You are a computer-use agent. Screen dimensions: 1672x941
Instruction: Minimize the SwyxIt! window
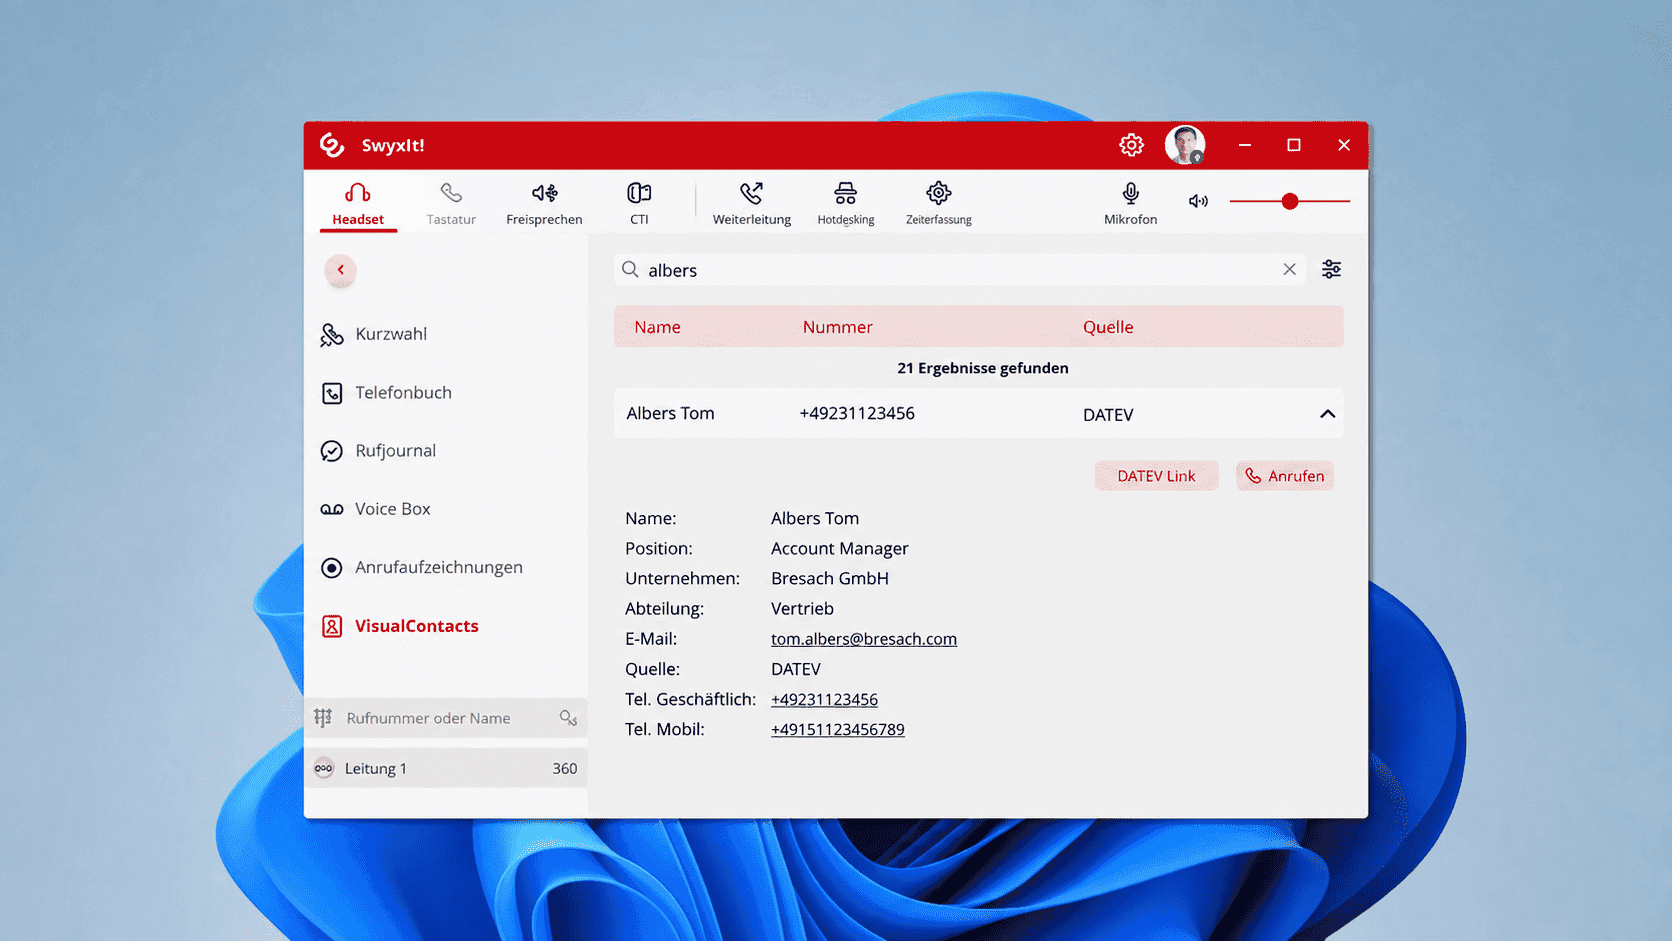point(1244,145)
